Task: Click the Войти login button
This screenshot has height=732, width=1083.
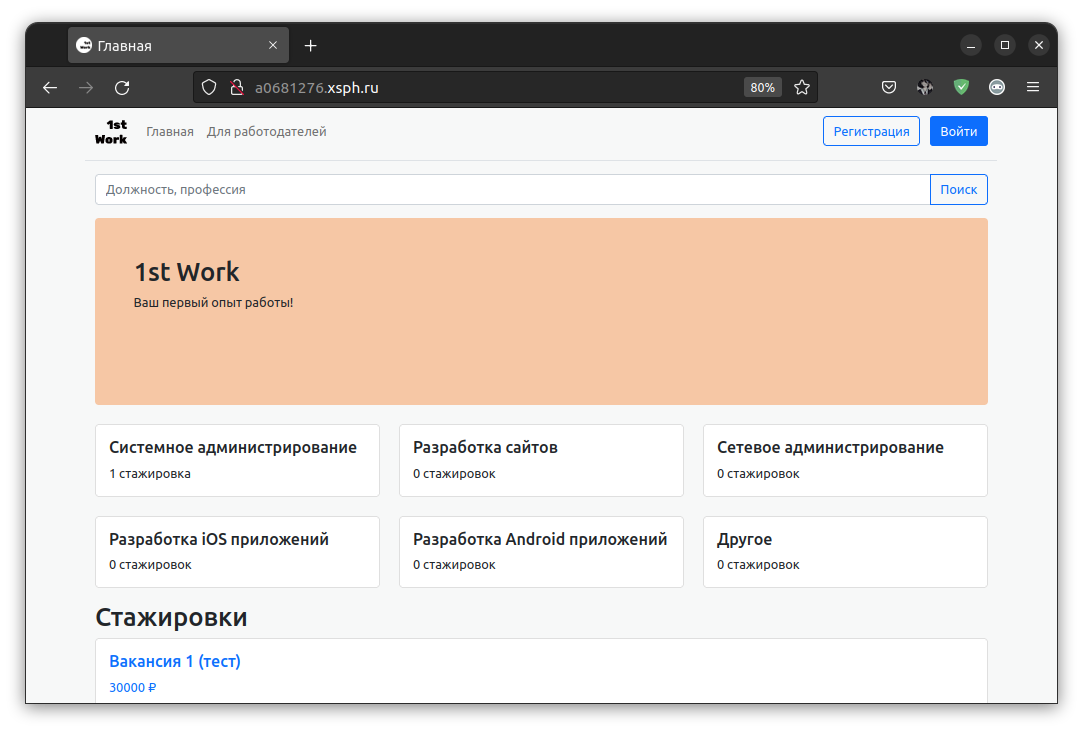Action: pos(959,131)
